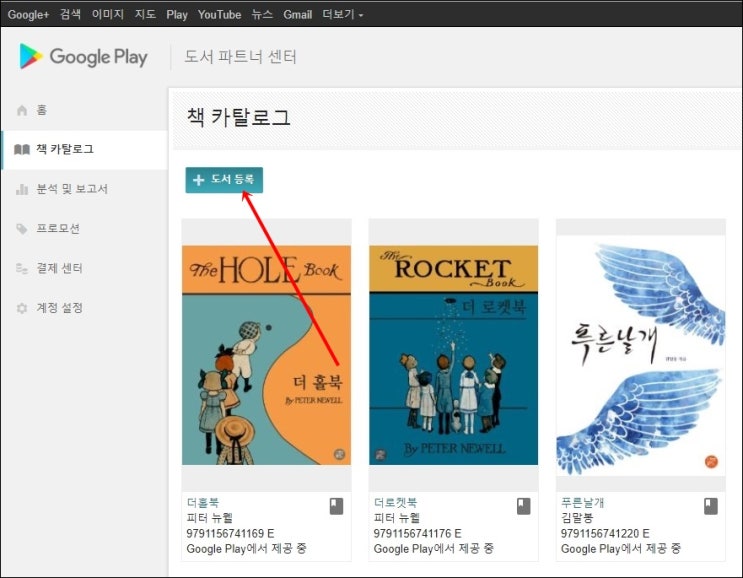Click the Google Play logo

(x=83, y=56)
